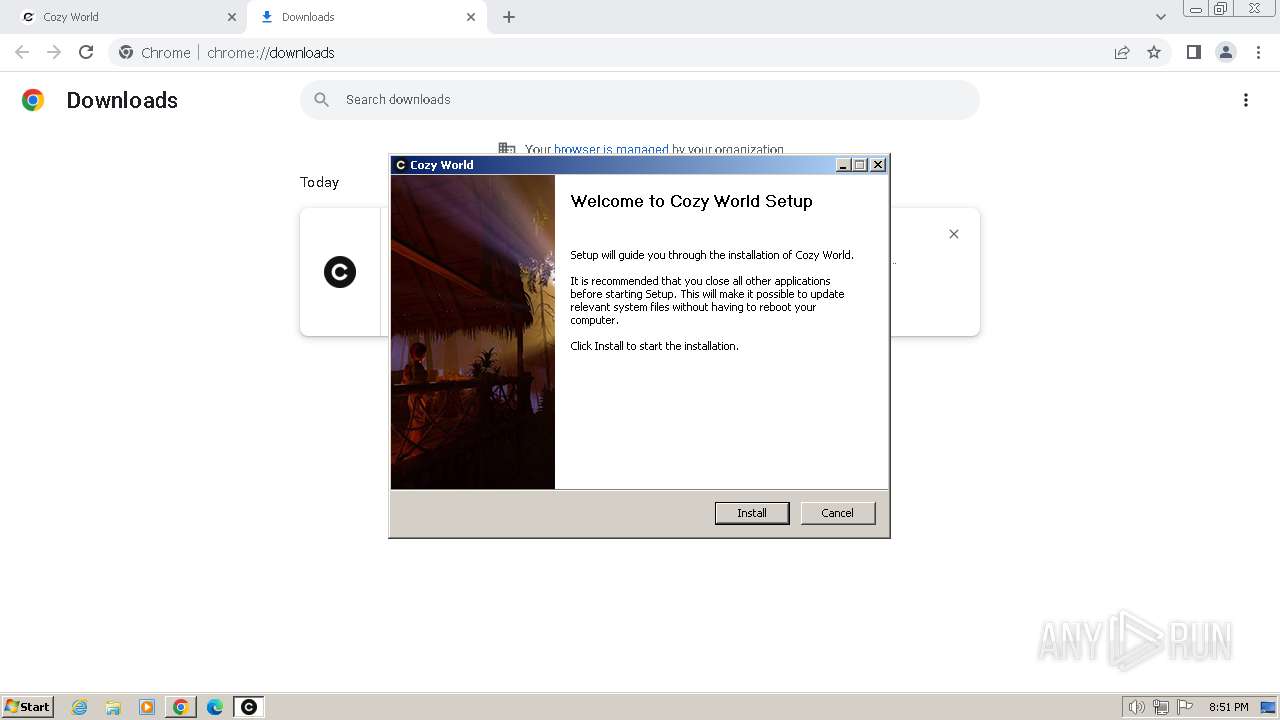Open Downloads page more actions menu

(x=1246, y=100)
